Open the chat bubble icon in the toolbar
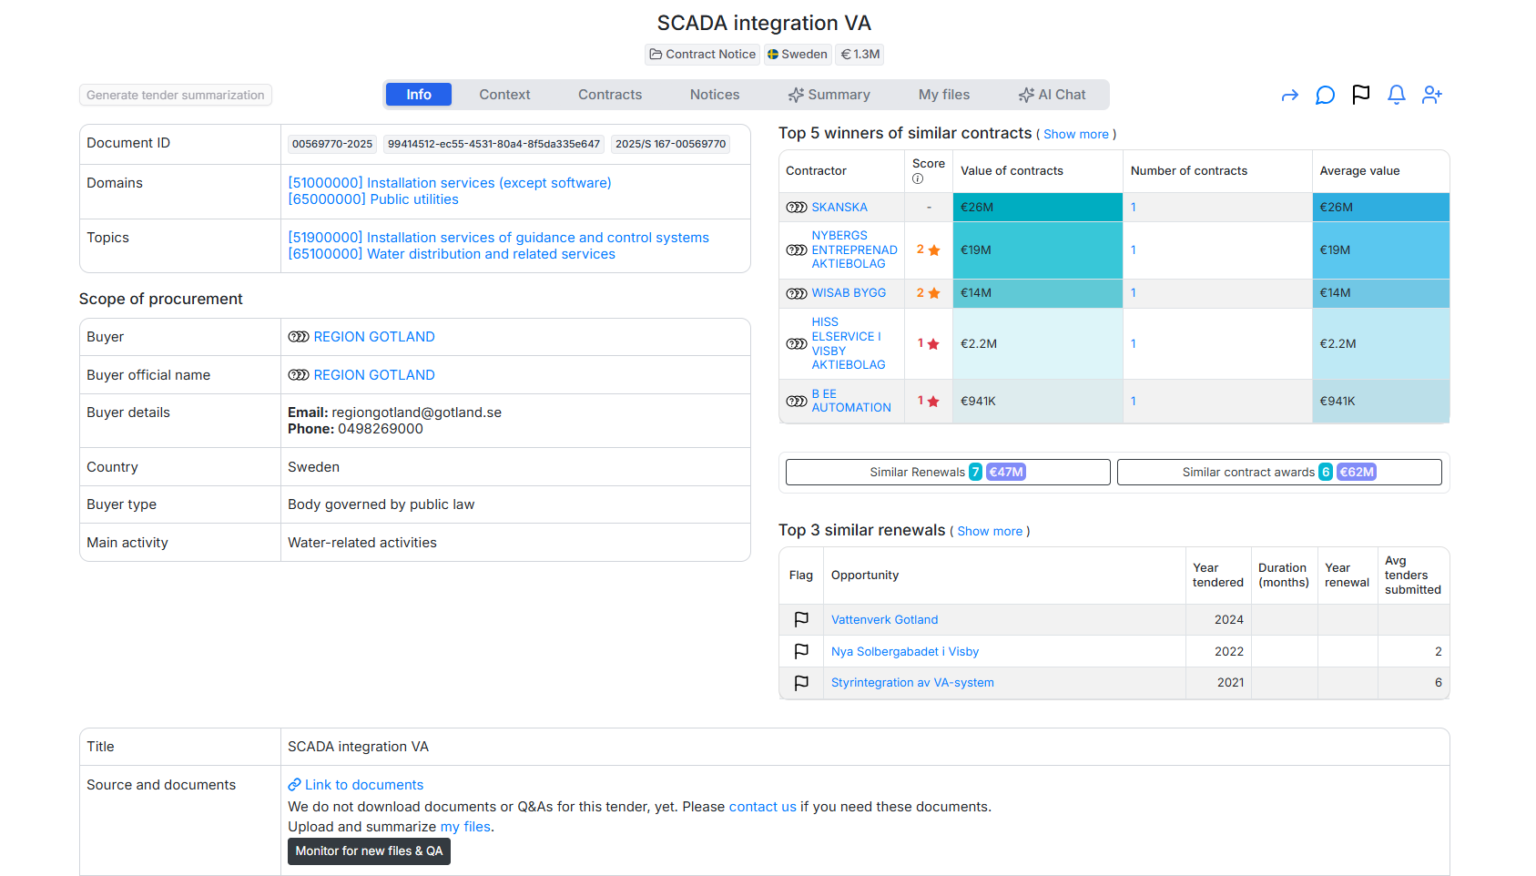 pyautogui.click(x=1325, y=95)
